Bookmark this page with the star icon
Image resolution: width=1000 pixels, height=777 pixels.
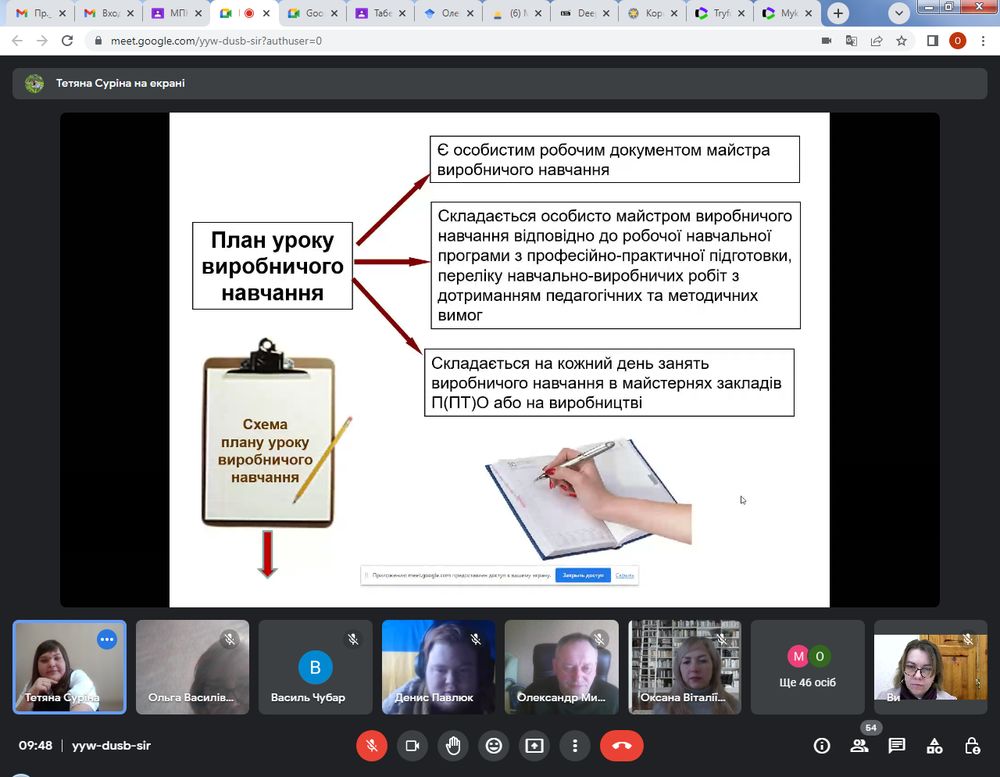click(902, 41)
